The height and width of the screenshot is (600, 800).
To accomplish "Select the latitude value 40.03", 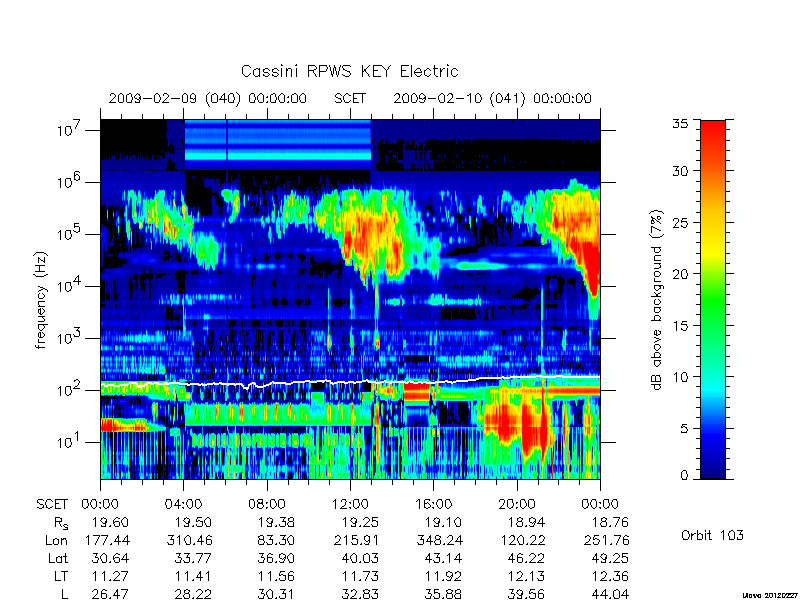I will click(x=360, y=558).
